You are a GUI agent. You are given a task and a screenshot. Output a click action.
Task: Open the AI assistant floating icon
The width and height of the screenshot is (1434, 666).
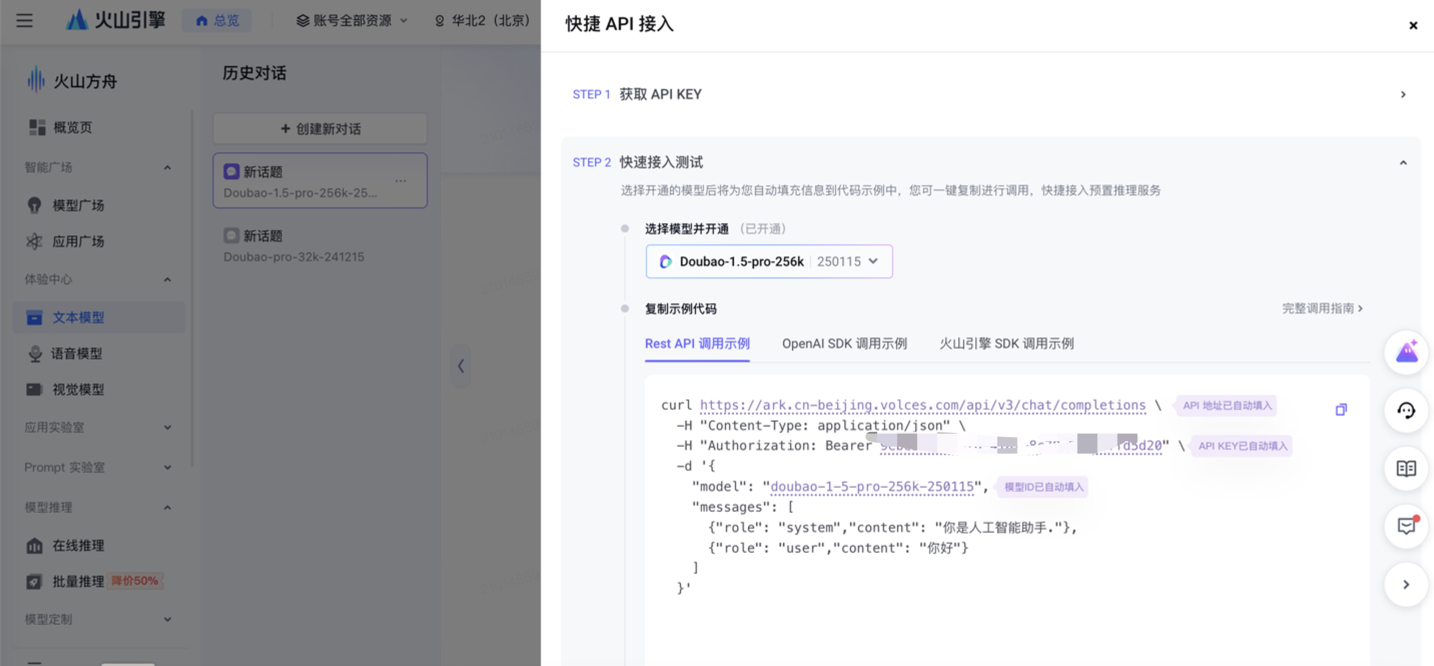click(1406, 353)
